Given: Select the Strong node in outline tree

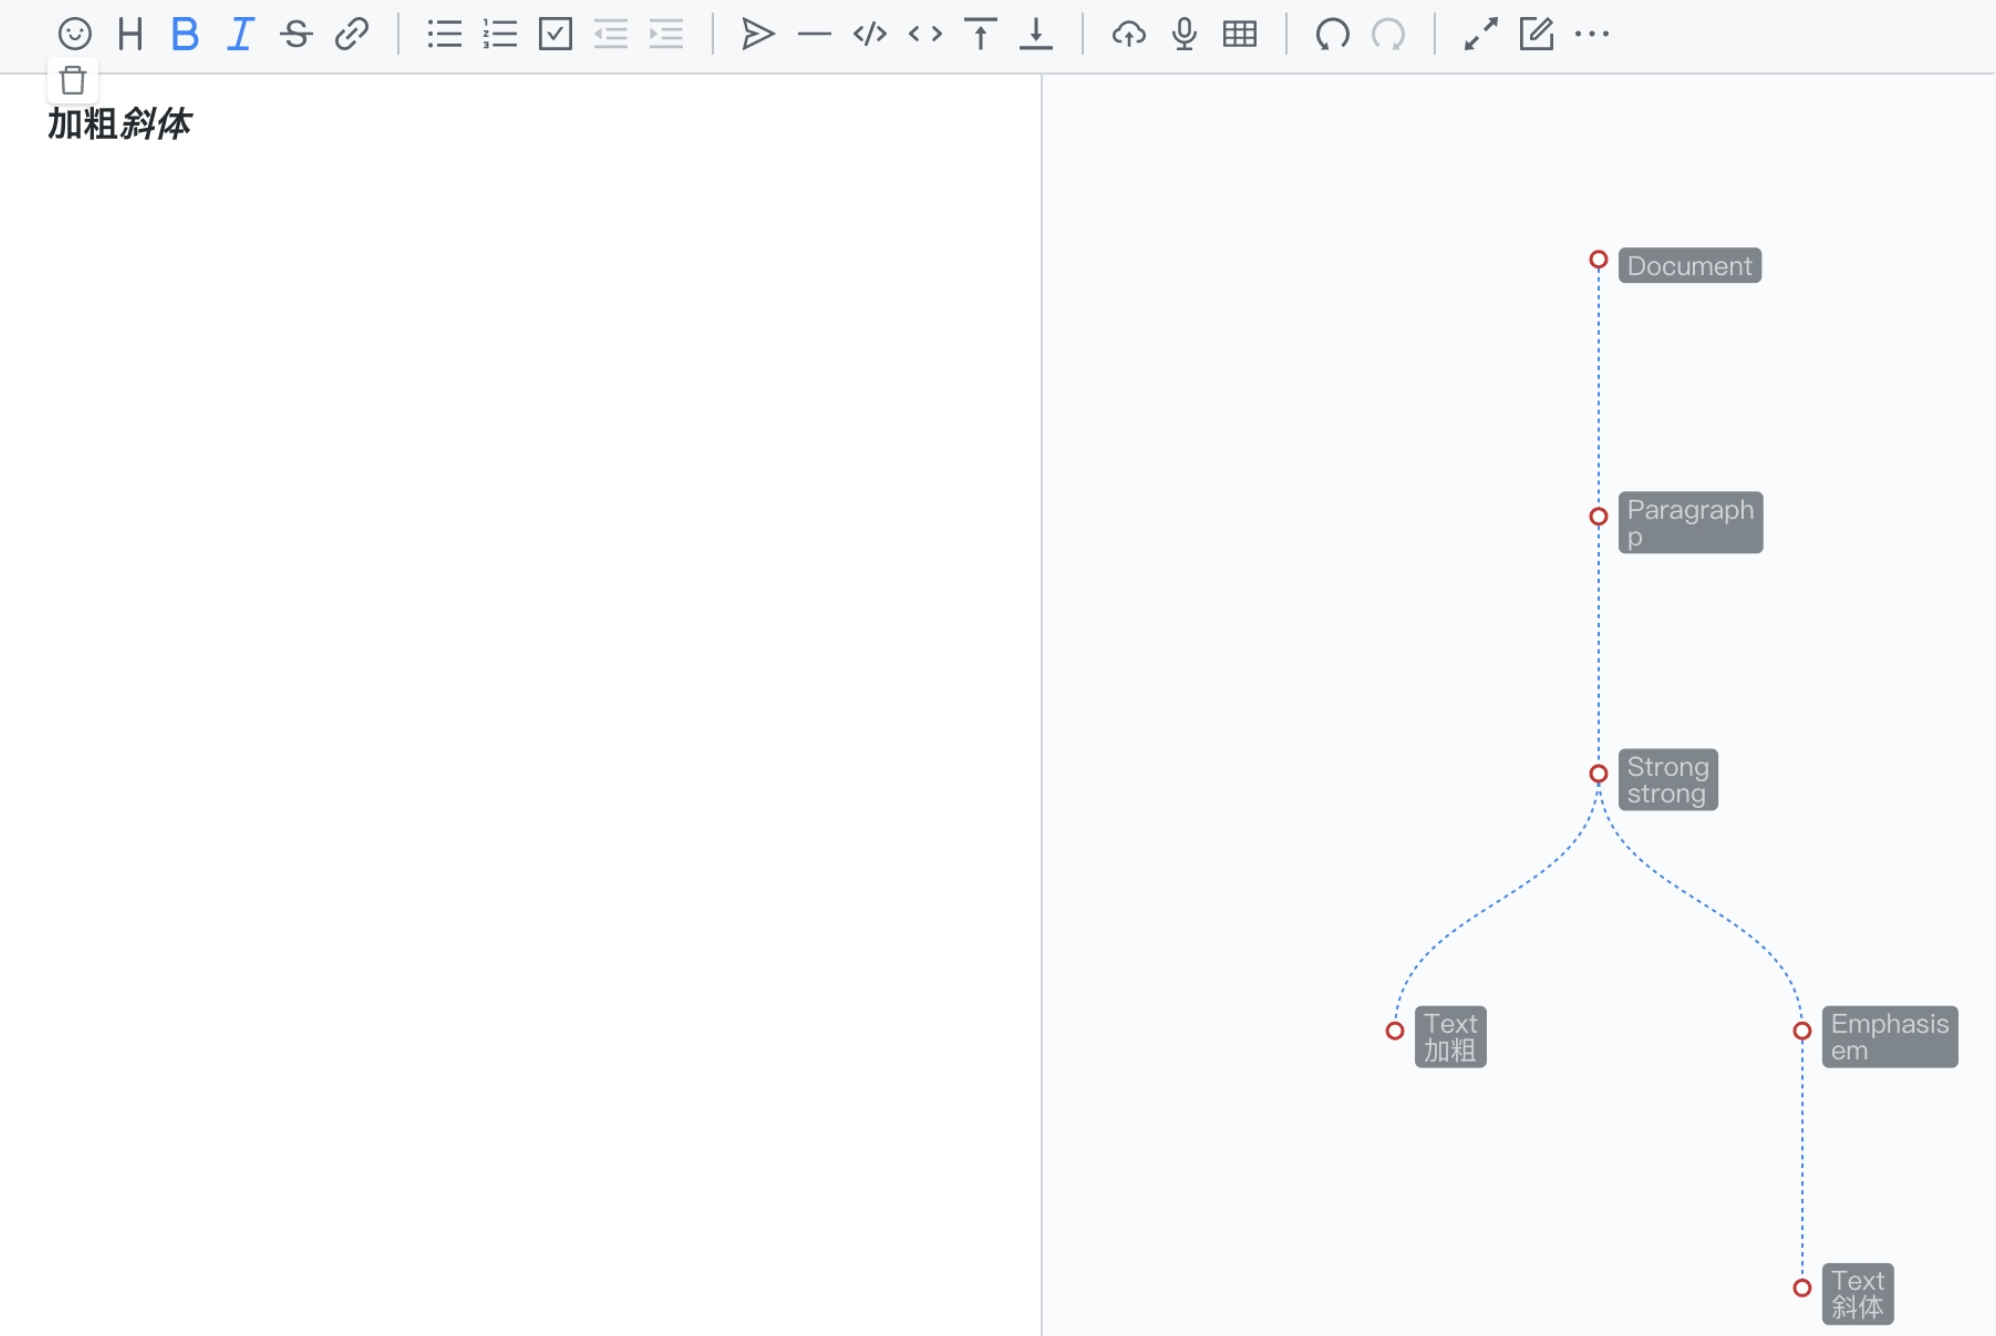Looking at the screenshot, I should pos(1667,779).
